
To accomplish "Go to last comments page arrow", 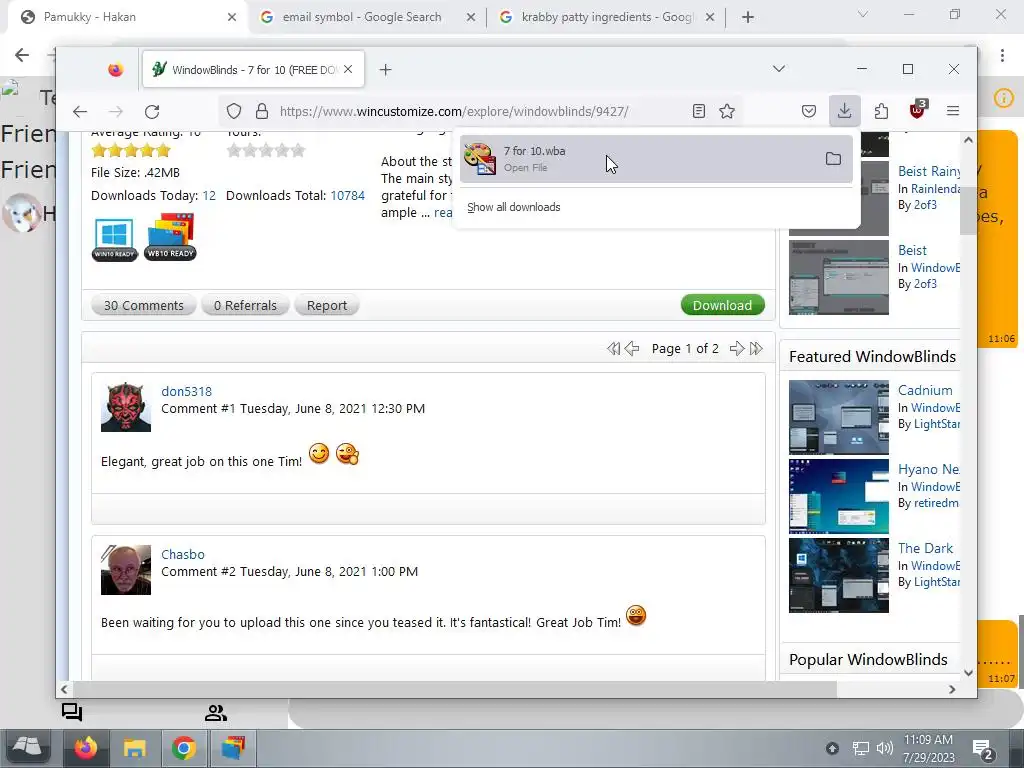I will coord(756,348).
